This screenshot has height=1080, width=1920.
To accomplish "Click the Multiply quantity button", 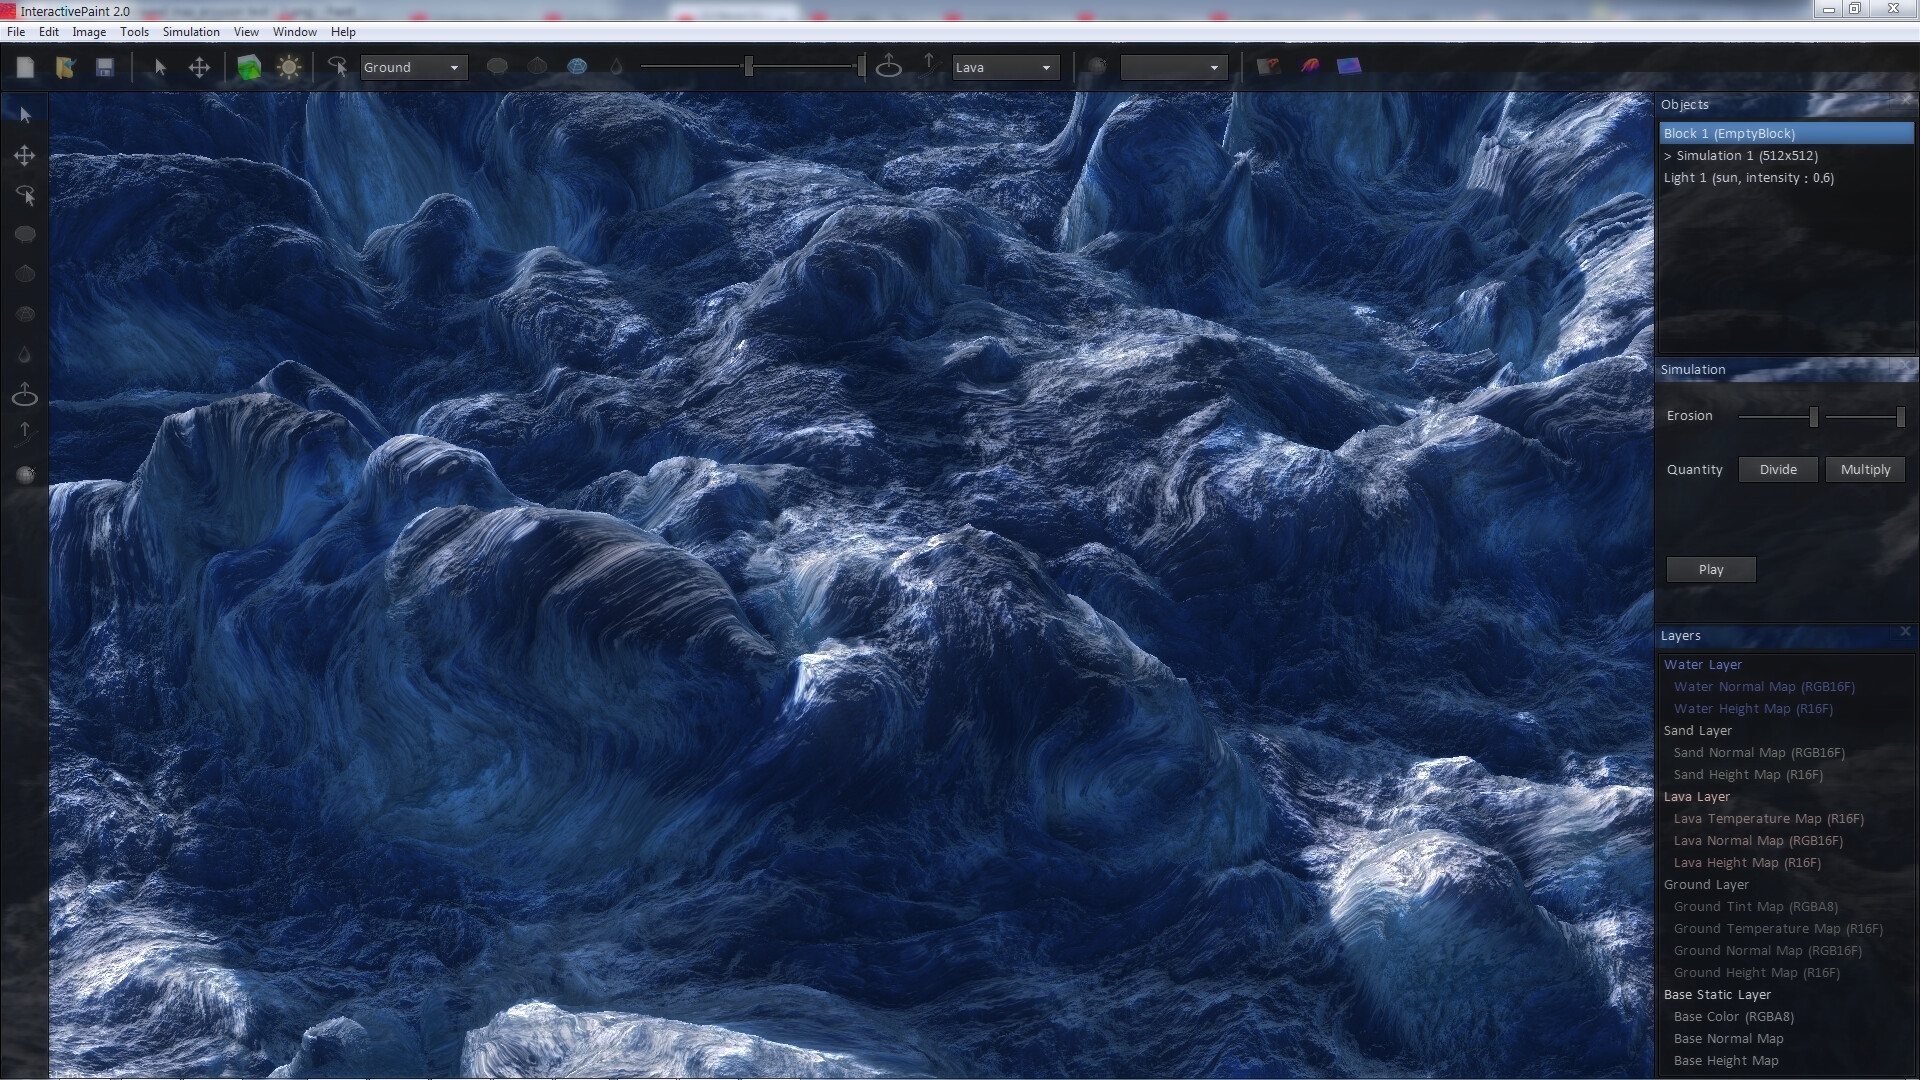I will pos(1865,469).
